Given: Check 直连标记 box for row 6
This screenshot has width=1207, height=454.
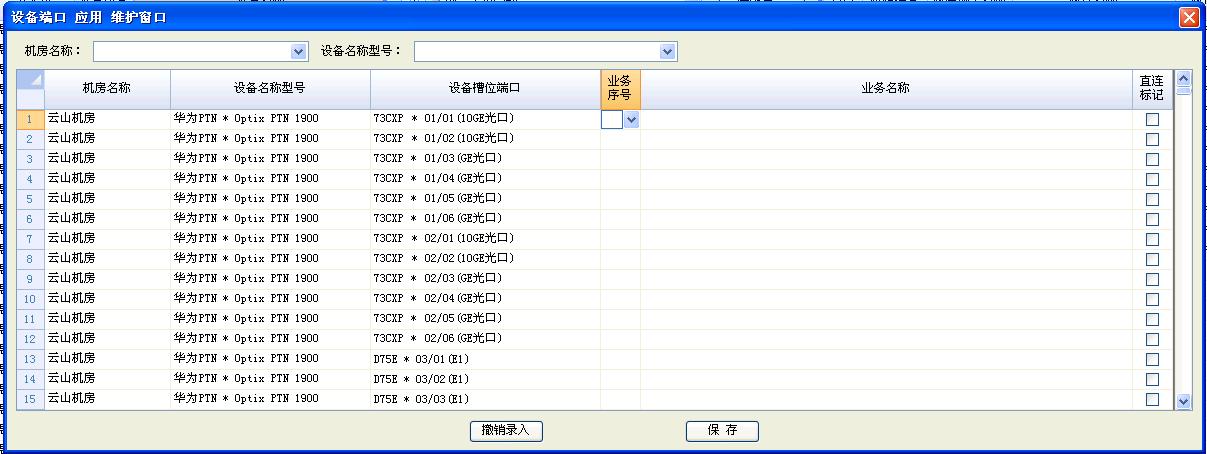Looking at the screenshot, I should (x=1152, y=219).
